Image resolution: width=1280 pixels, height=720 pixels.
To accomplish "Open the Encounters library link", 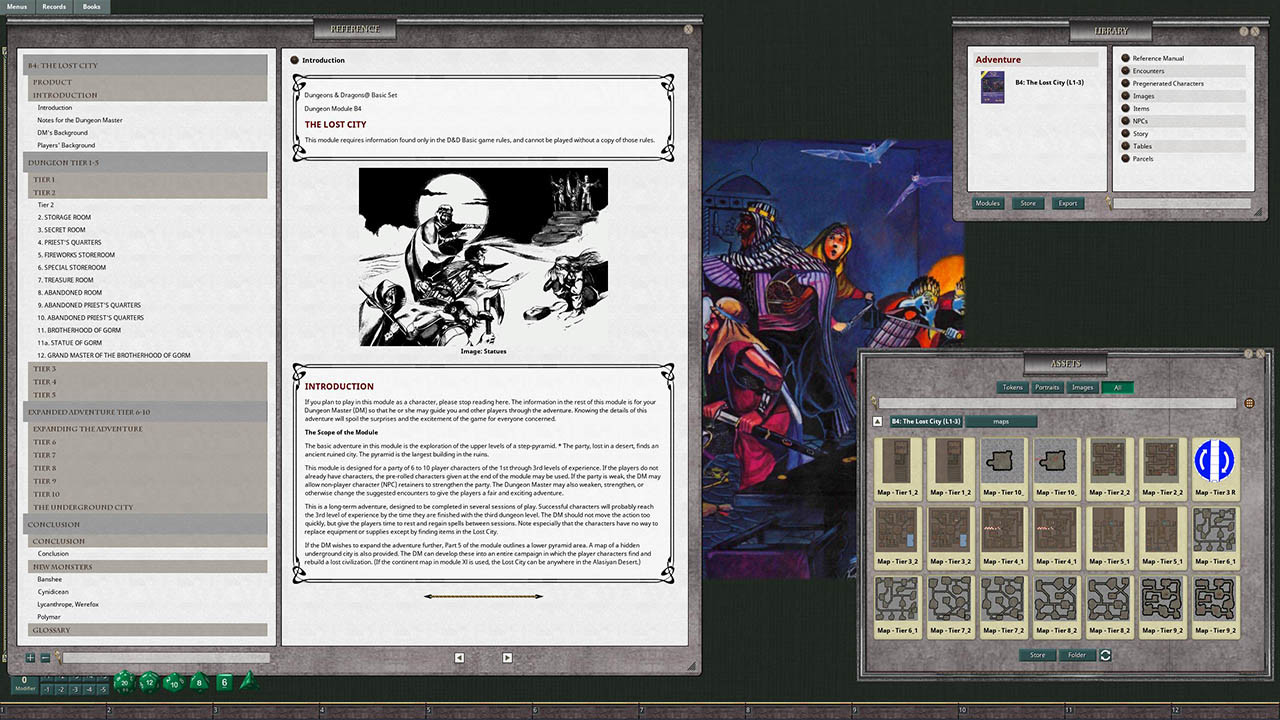I will [1148, 71].
